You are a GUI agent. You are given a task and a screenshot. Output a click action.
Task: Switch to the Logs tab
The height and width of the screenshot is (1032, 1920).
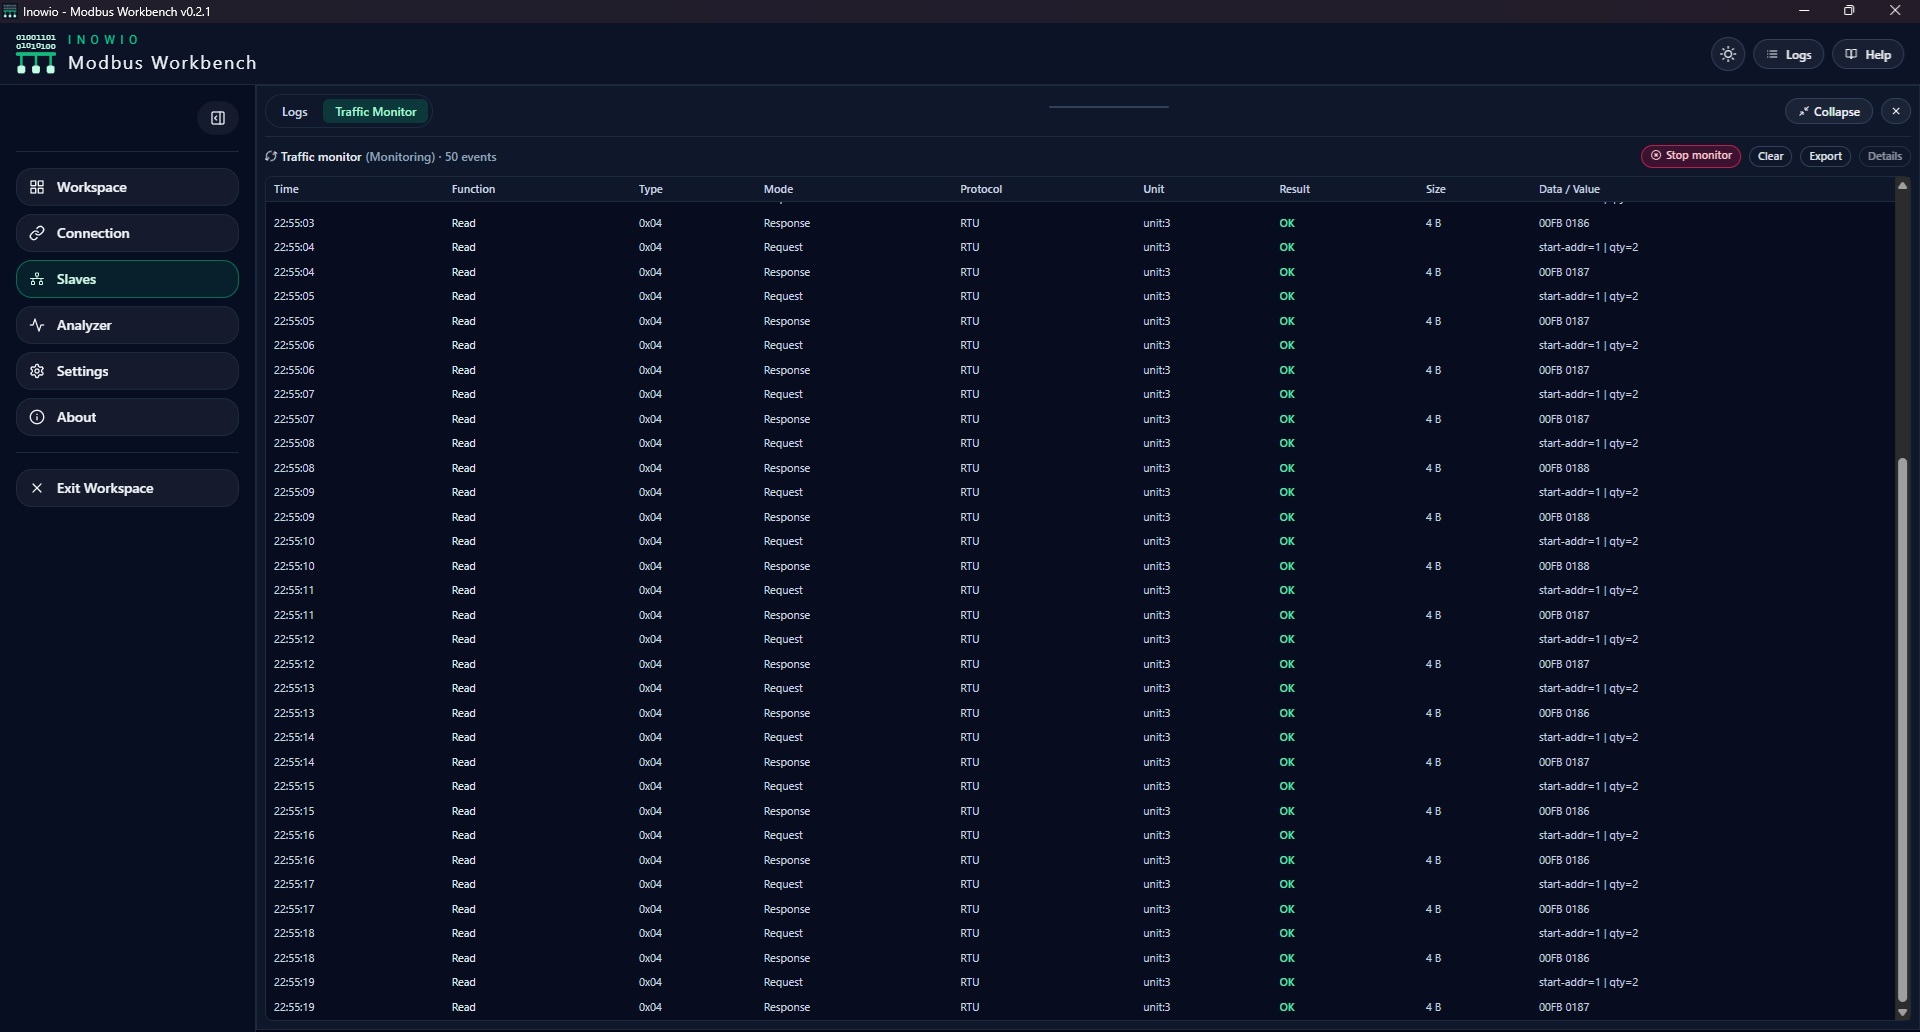tap(294, 112)
